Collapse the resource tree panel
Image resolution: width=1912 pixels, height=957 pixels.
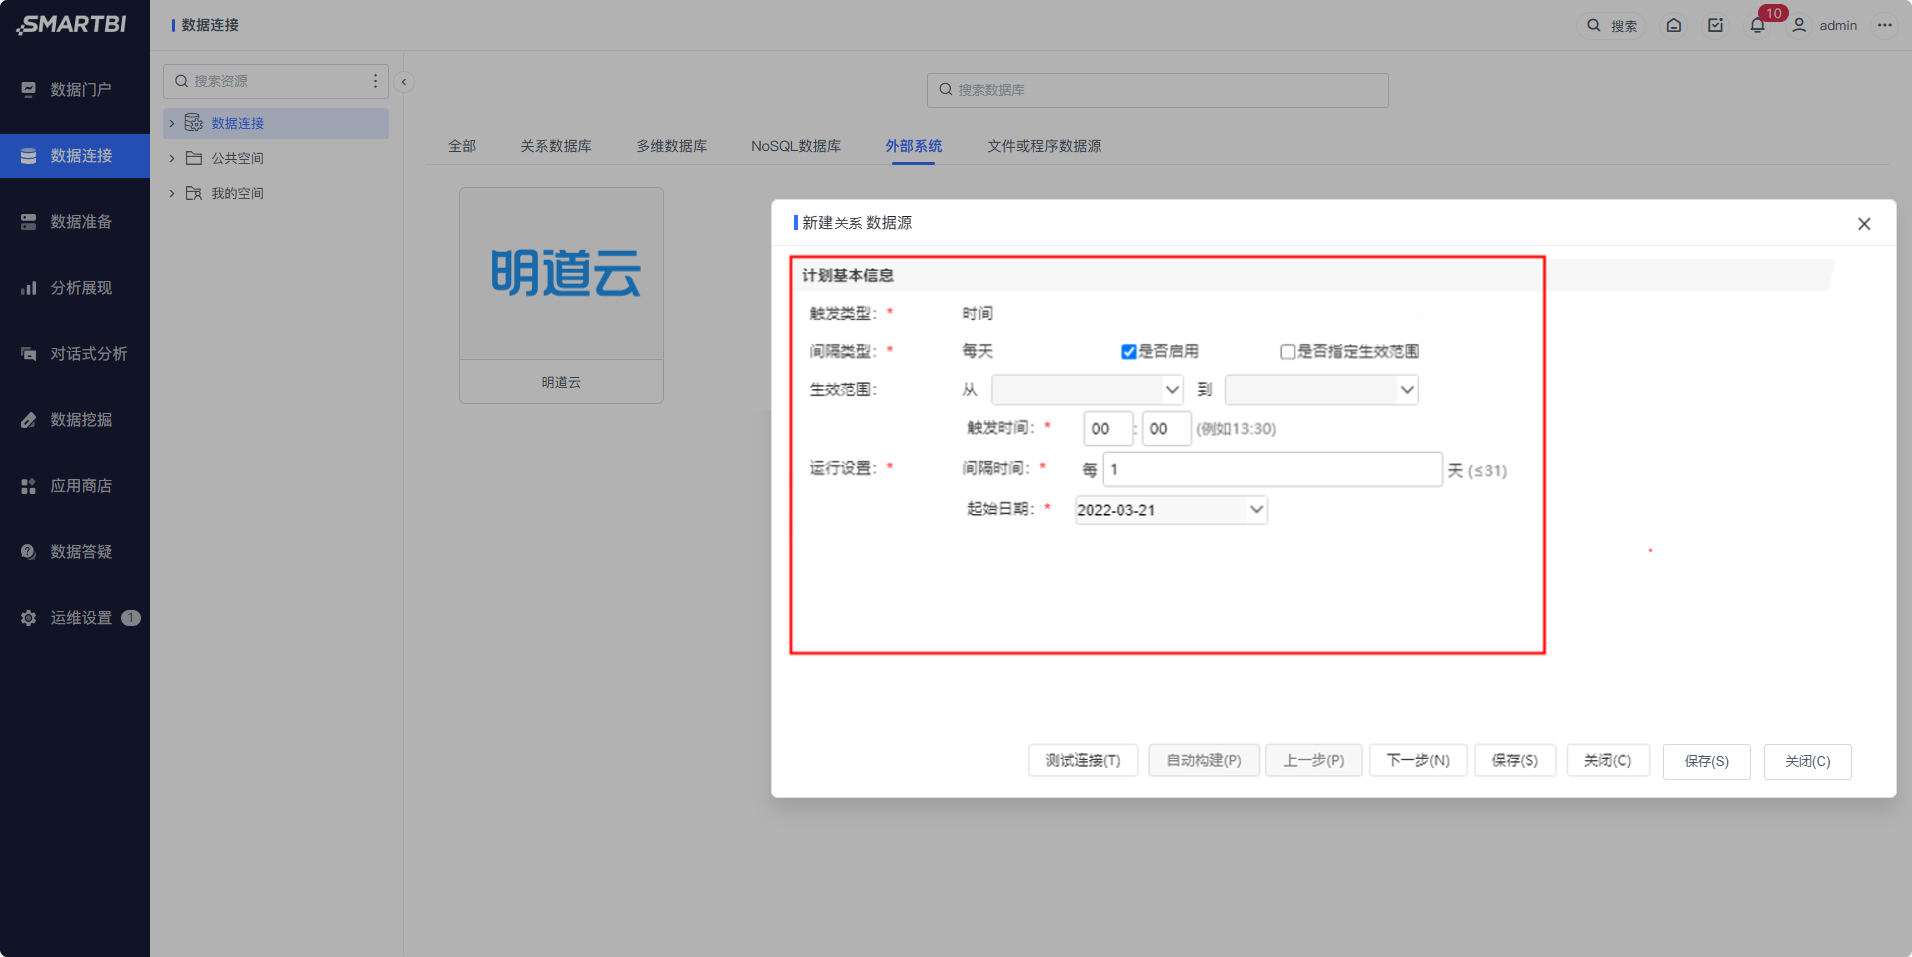(404, 82)
